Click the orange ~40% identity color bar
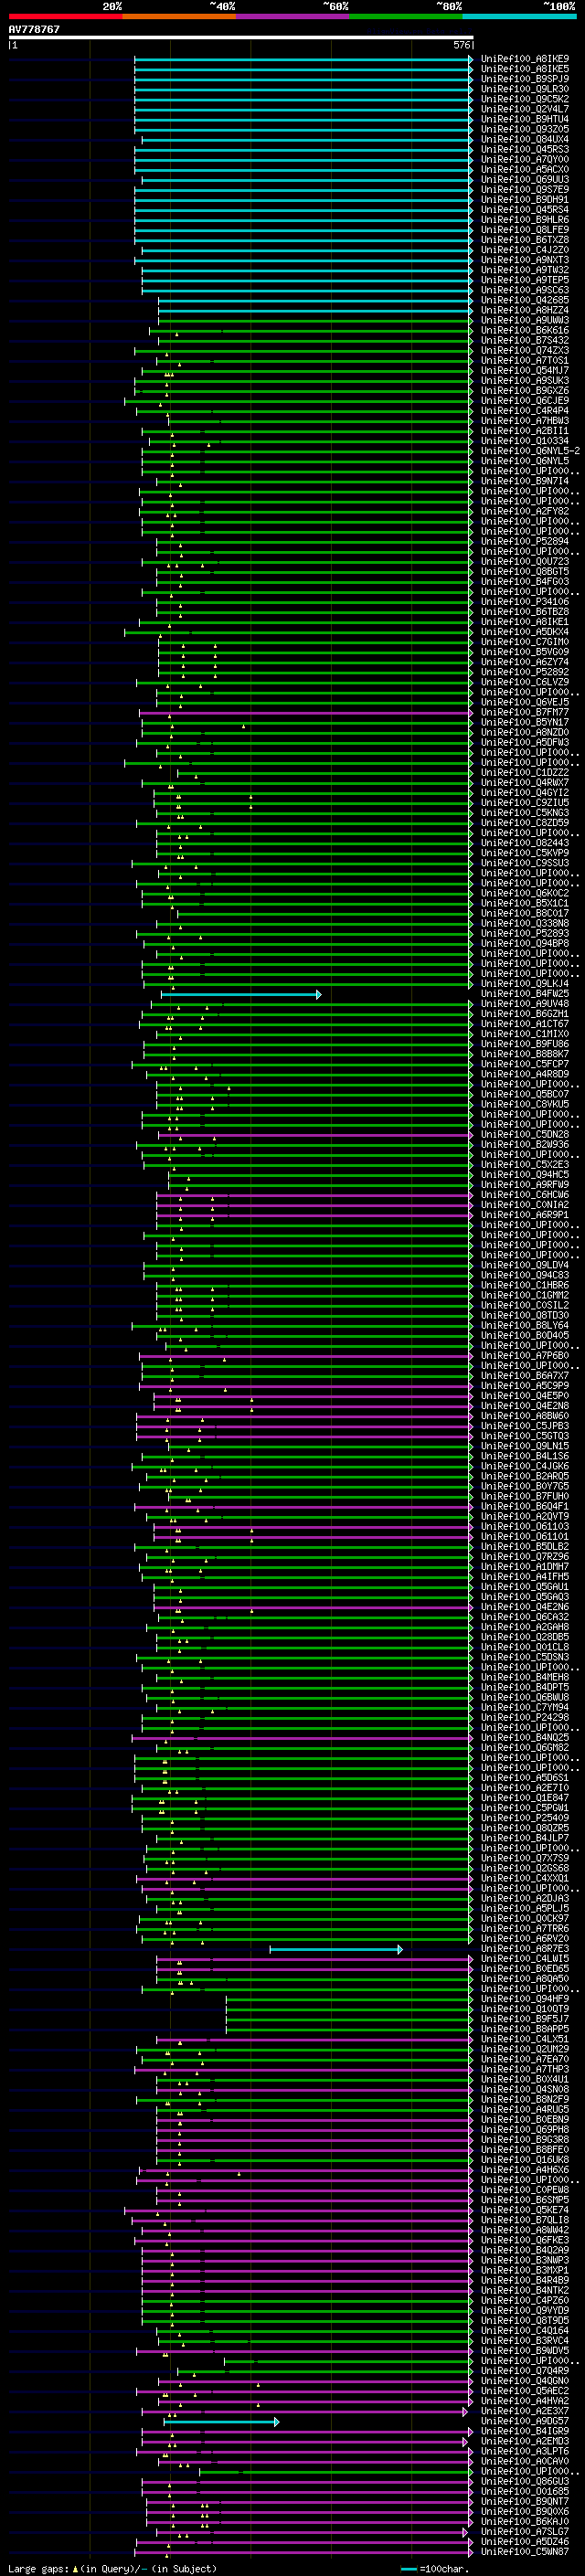The height and width of the screenshot is (2576, 585). tap(179, 16)
